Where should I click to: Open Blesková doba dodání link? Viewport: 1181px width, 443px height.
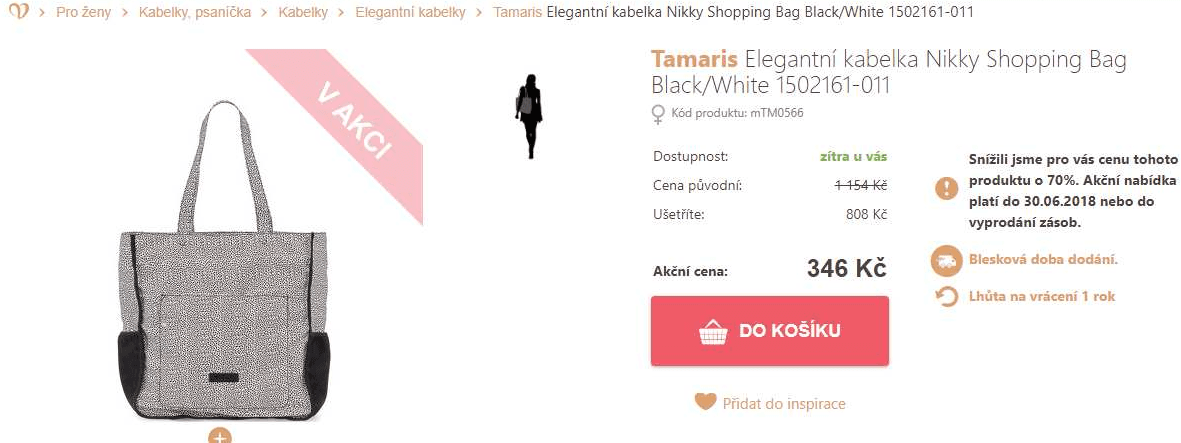1043,260
